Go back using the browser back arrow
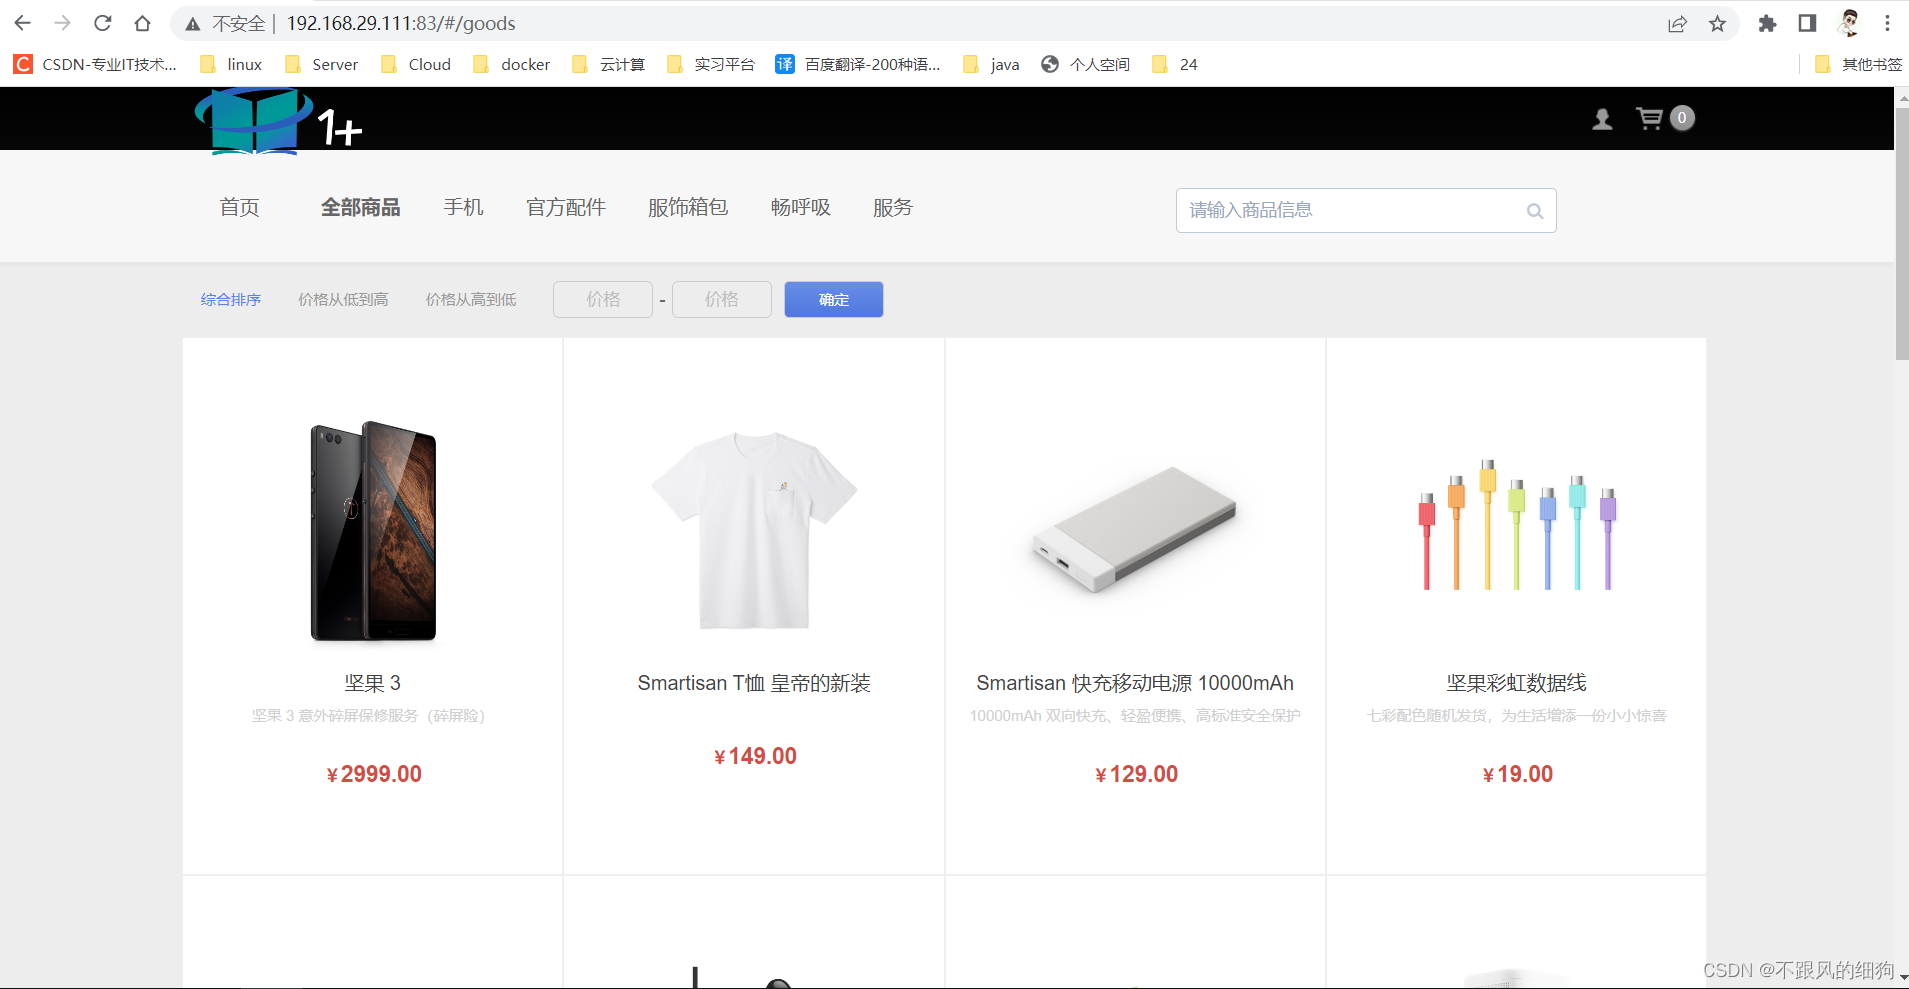 (22, 23)
